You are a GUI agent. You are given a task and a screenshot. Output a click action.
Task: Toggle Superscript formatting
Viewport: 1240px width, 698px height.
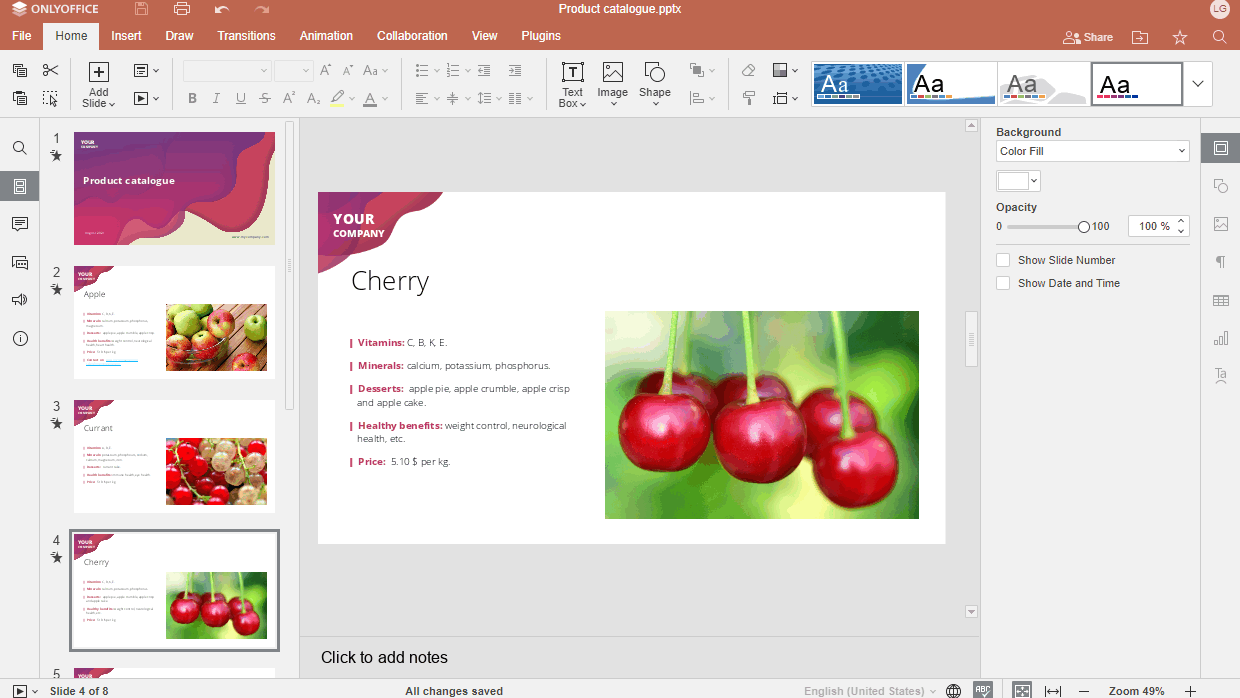point(289,98)
